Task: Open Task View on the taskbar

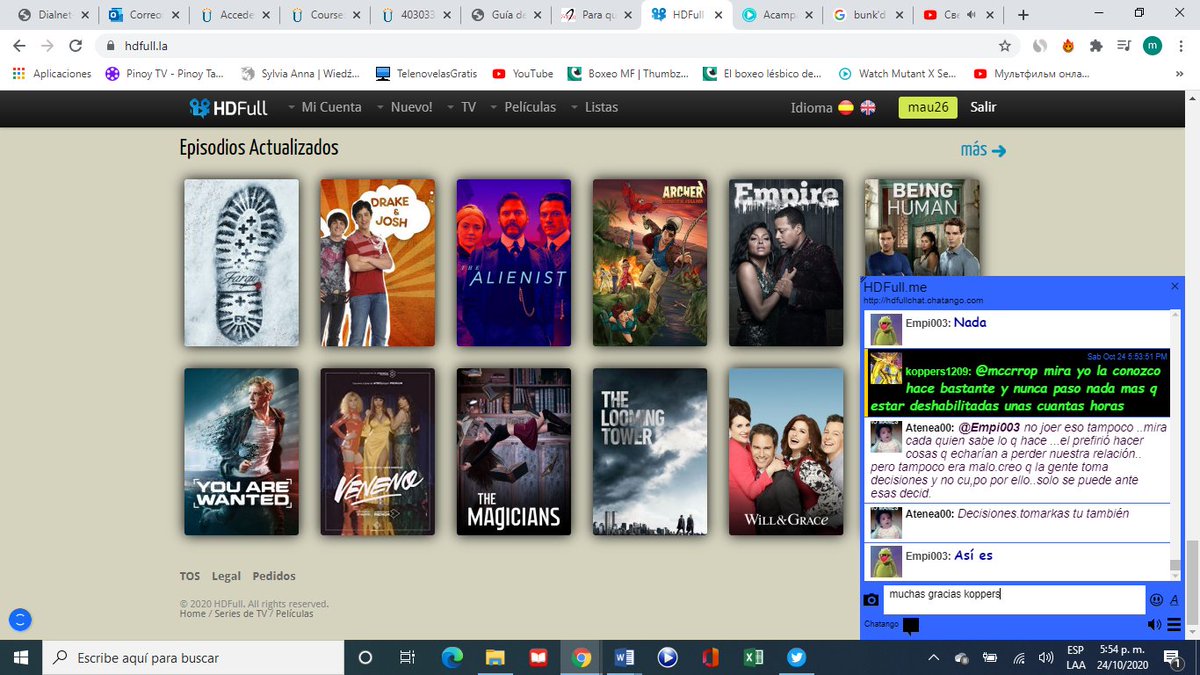Action: (407, 657)
